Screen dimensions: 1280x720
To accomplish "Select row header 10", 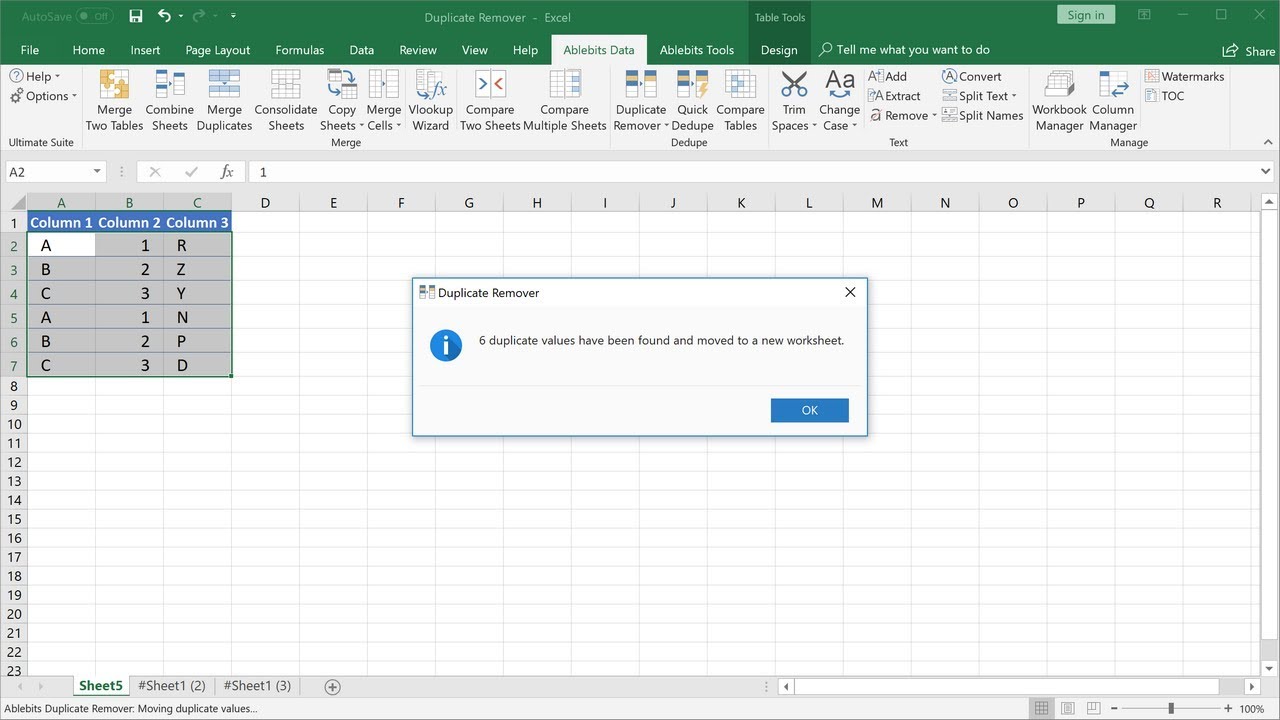I will [14, 424].
